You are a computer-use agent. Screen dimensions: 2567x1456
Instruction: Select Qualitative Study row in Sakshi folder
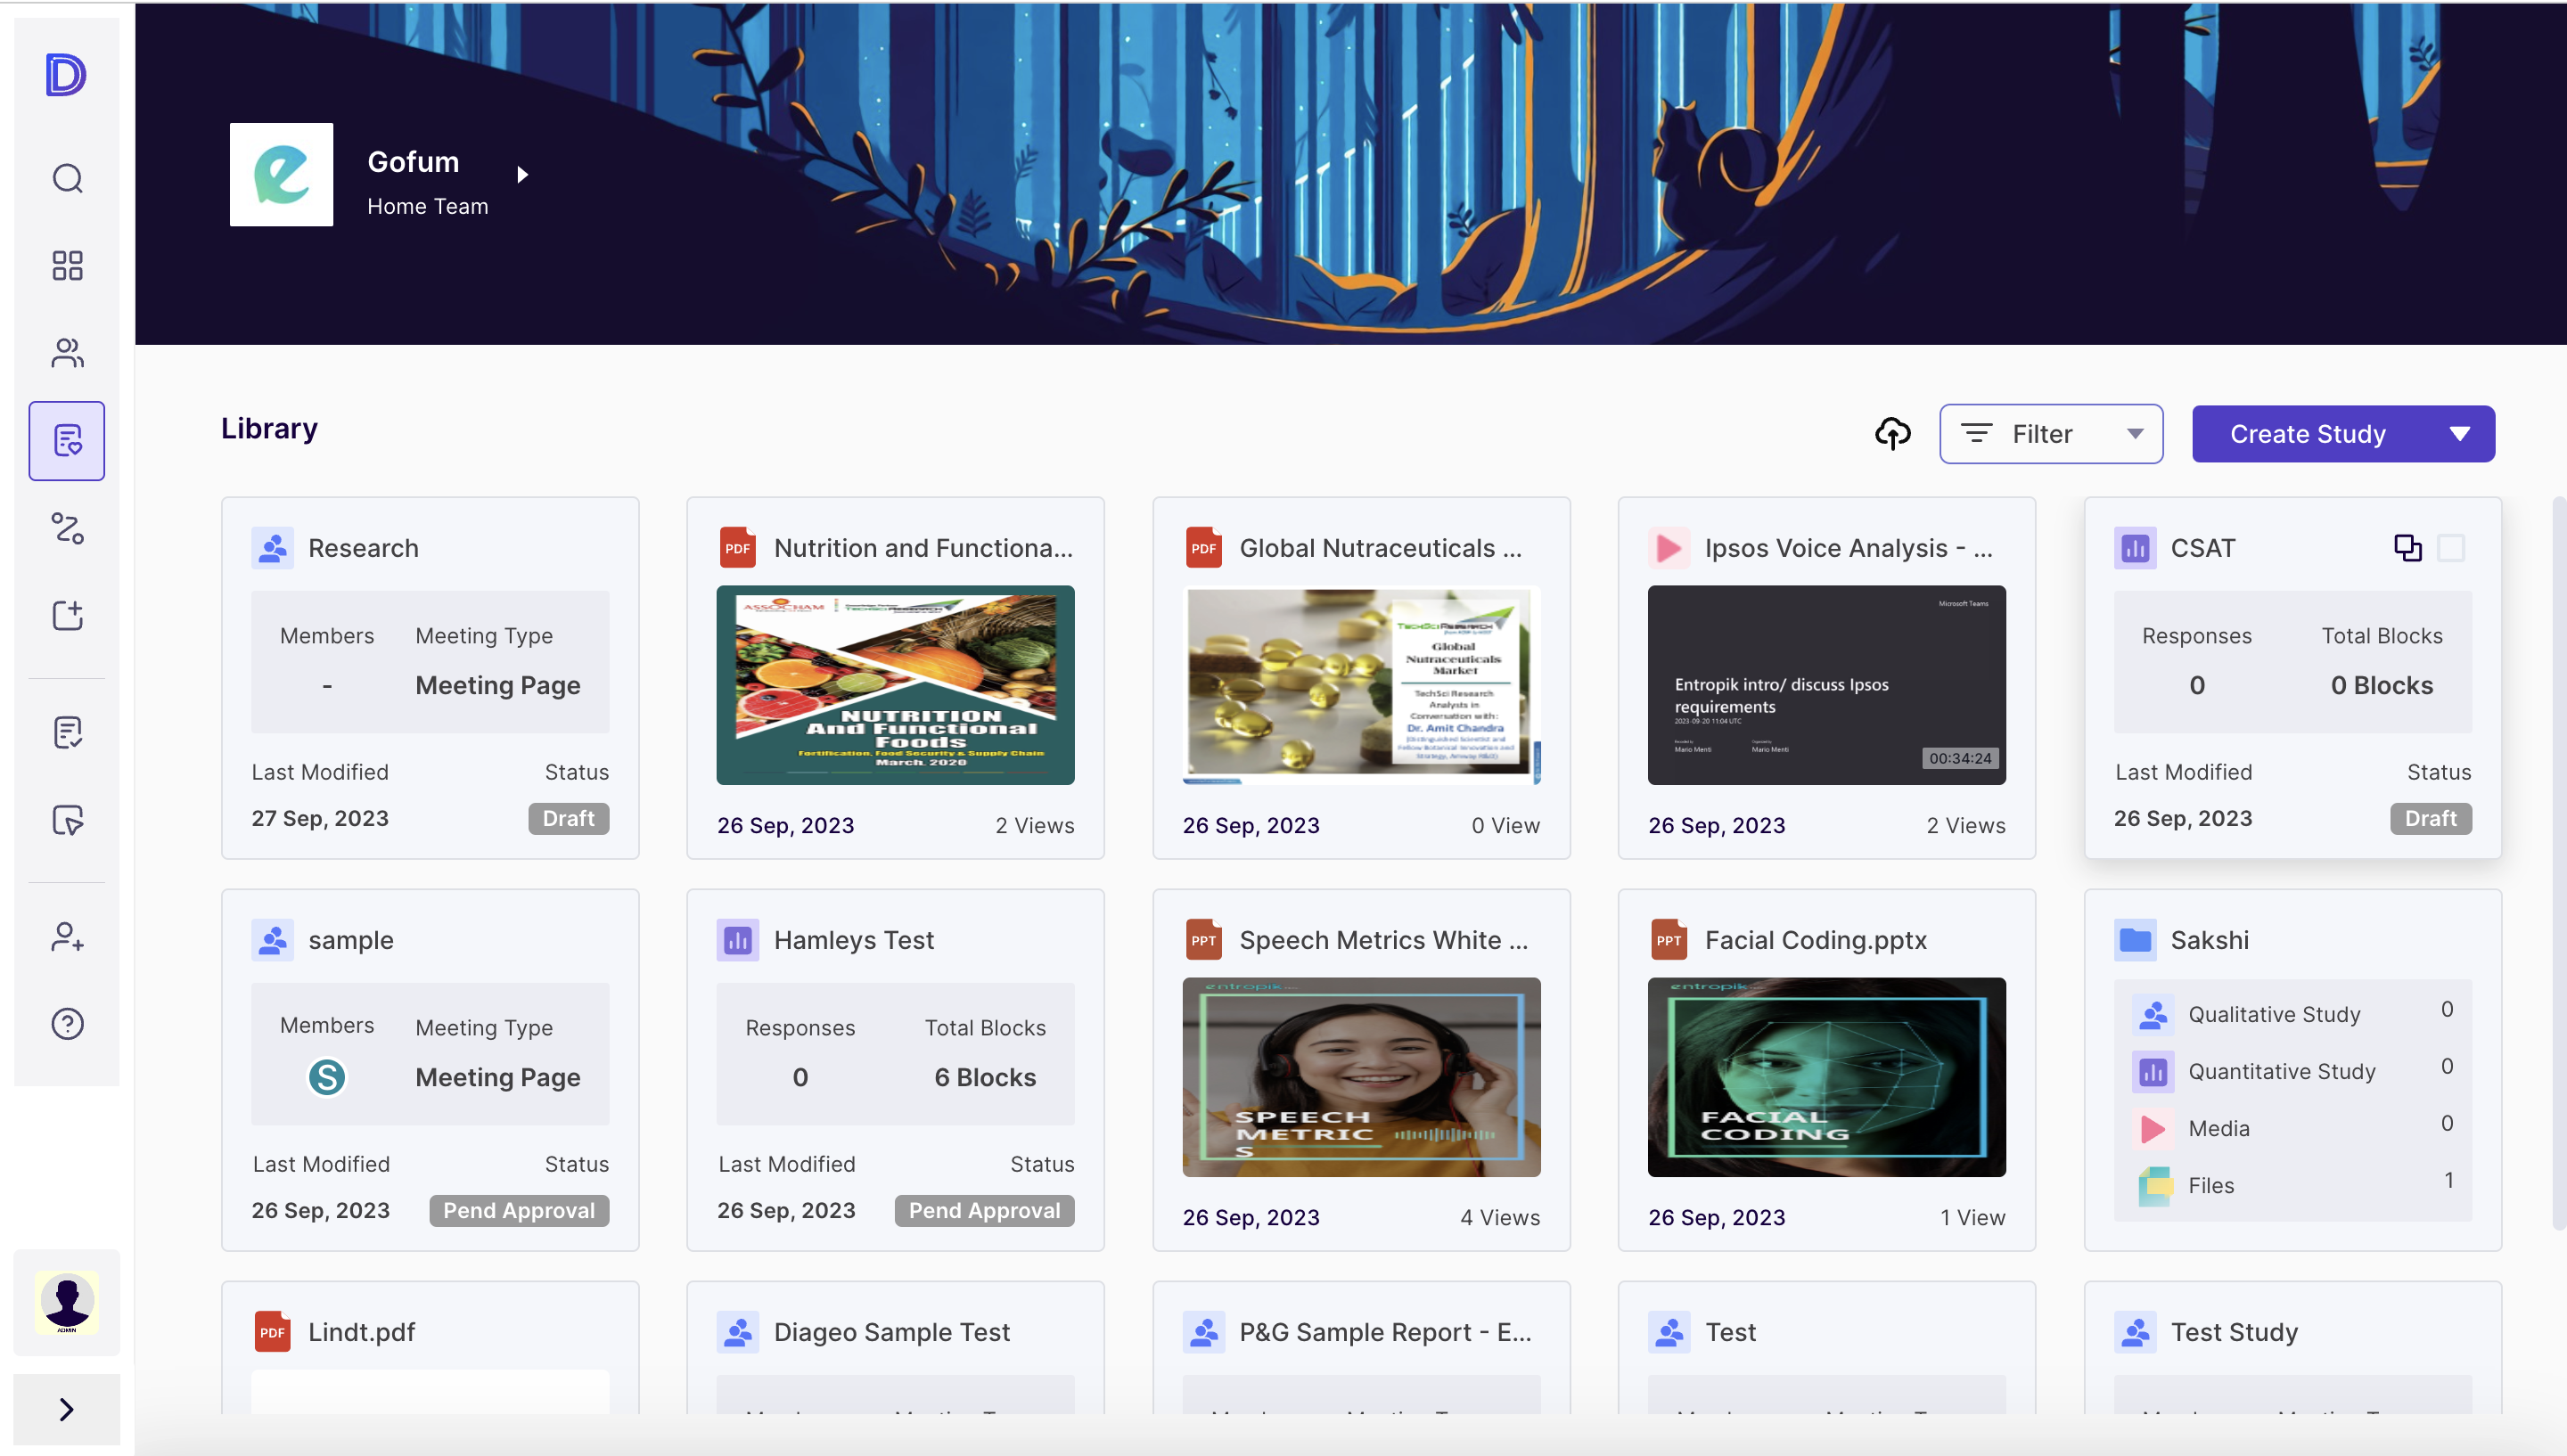[2292, 1013]
